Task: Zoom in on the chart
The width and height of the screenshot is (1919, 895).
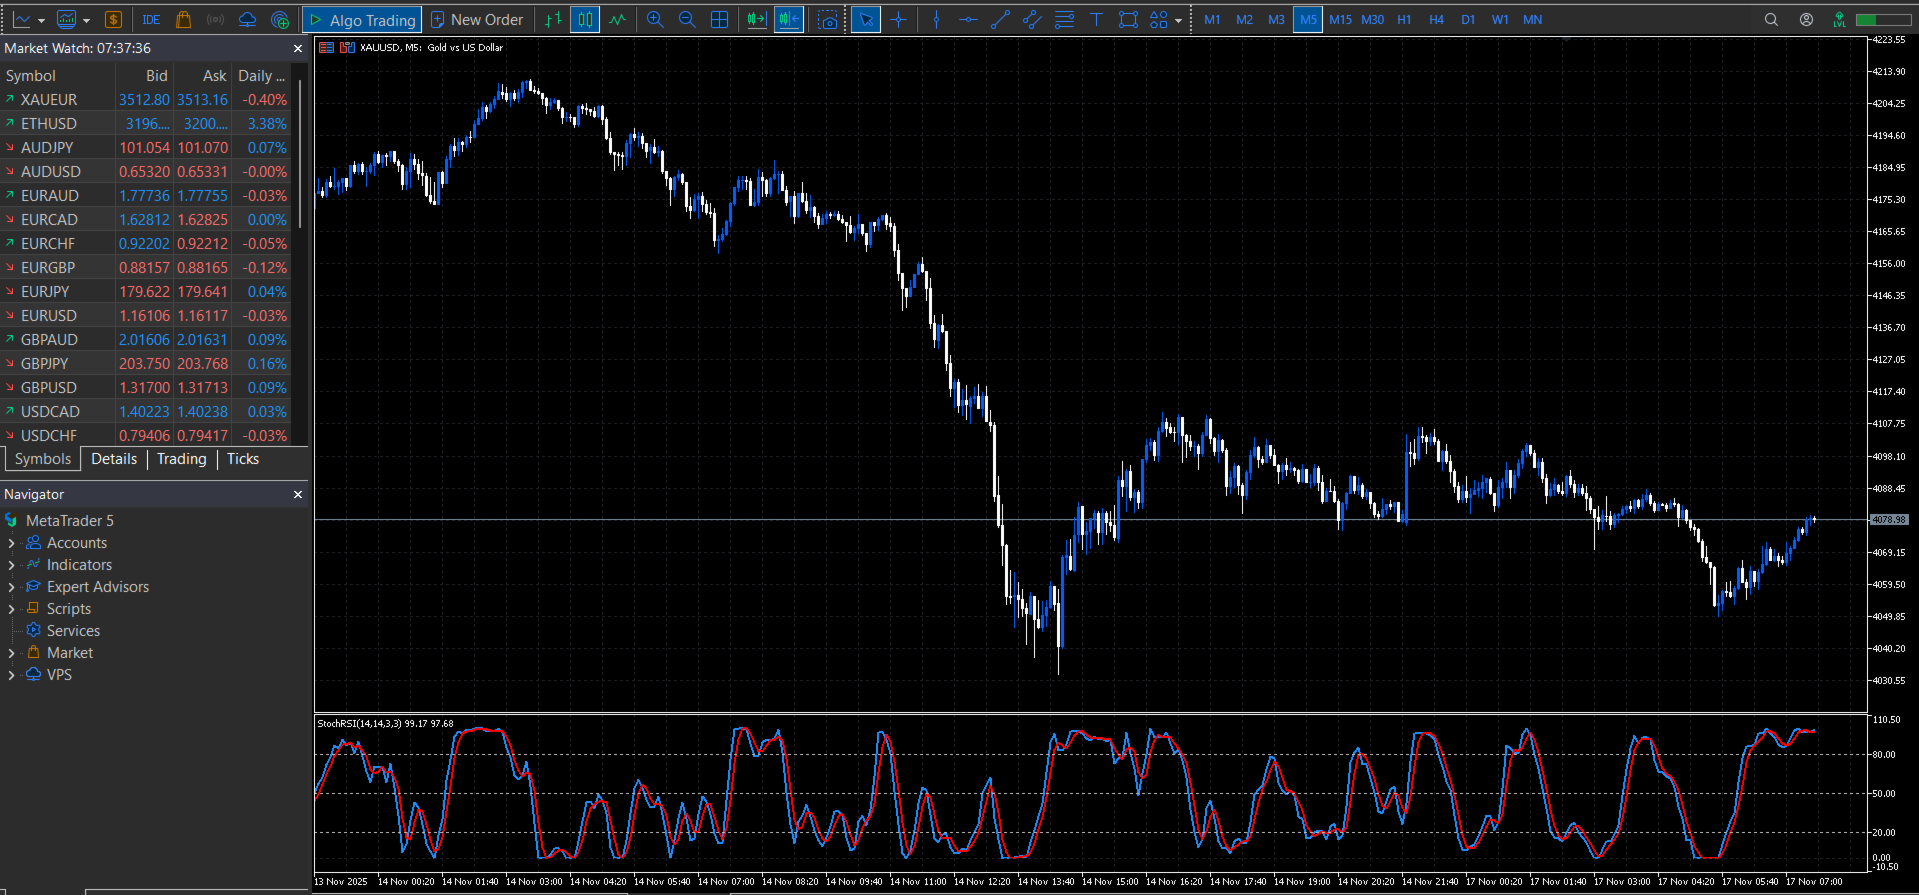Action: [655, 19]
